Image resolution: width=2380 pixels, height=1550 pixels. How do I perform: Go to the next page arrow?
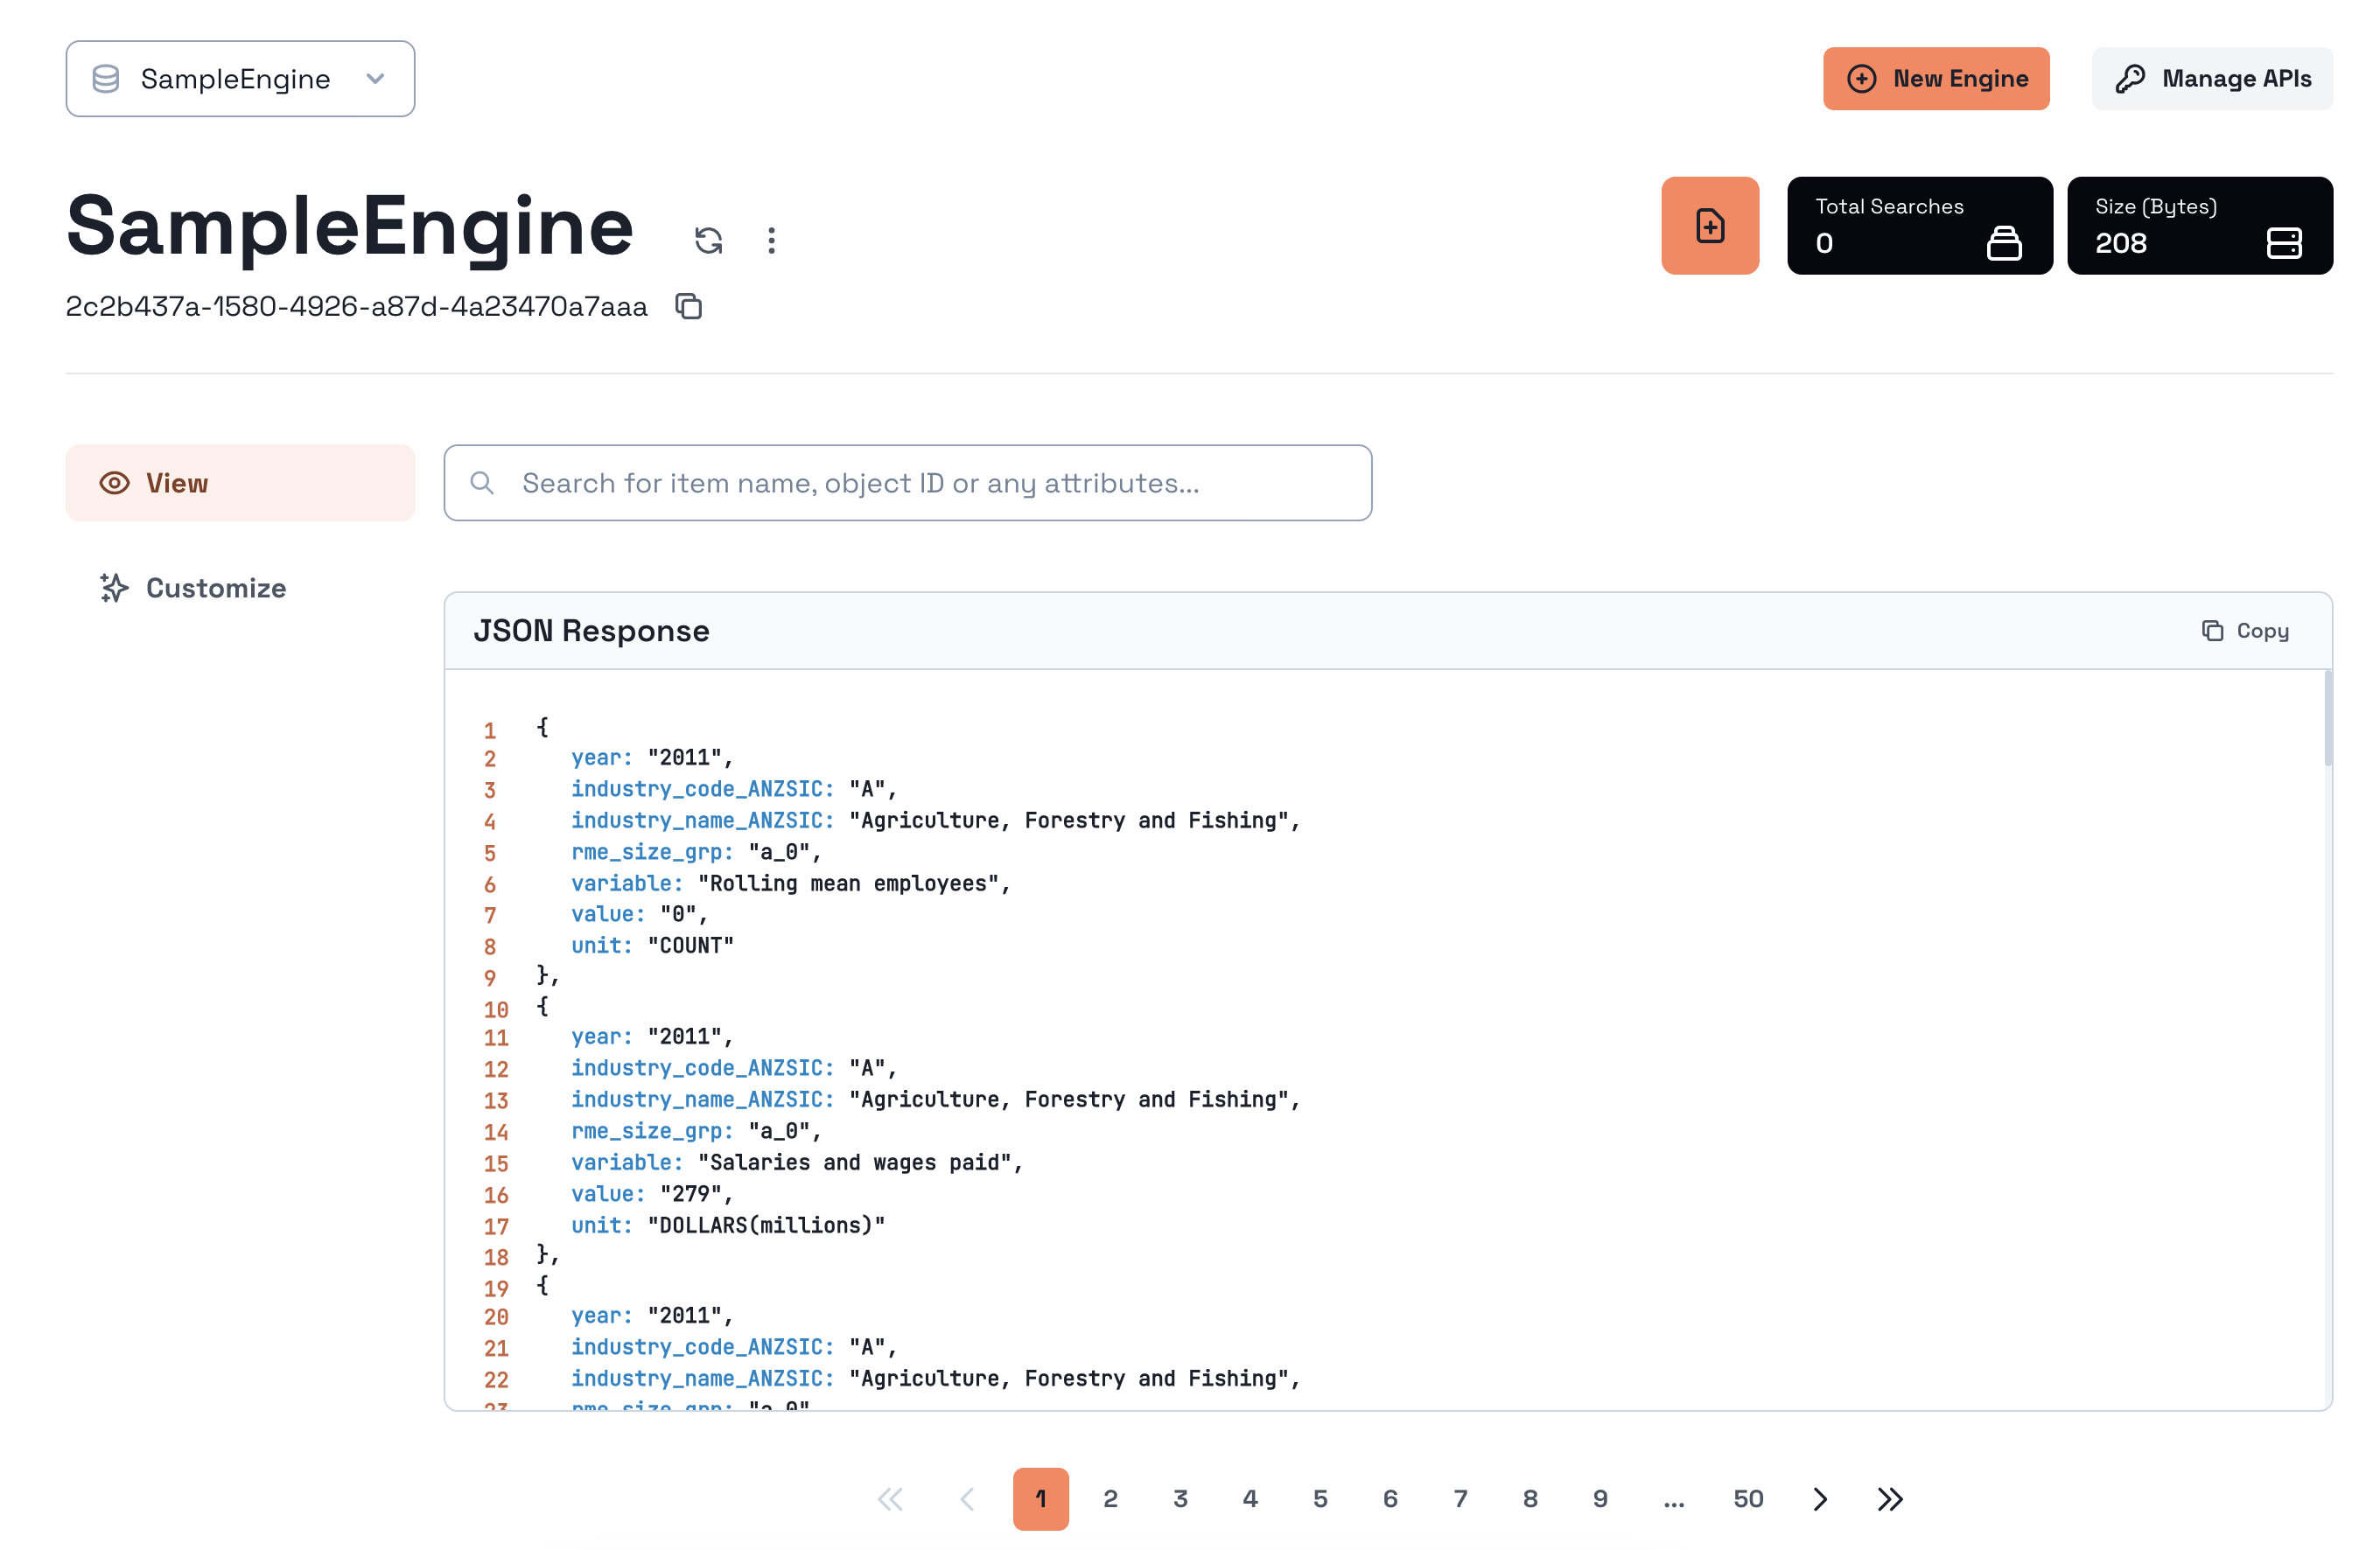[x=1820, y=1499]
